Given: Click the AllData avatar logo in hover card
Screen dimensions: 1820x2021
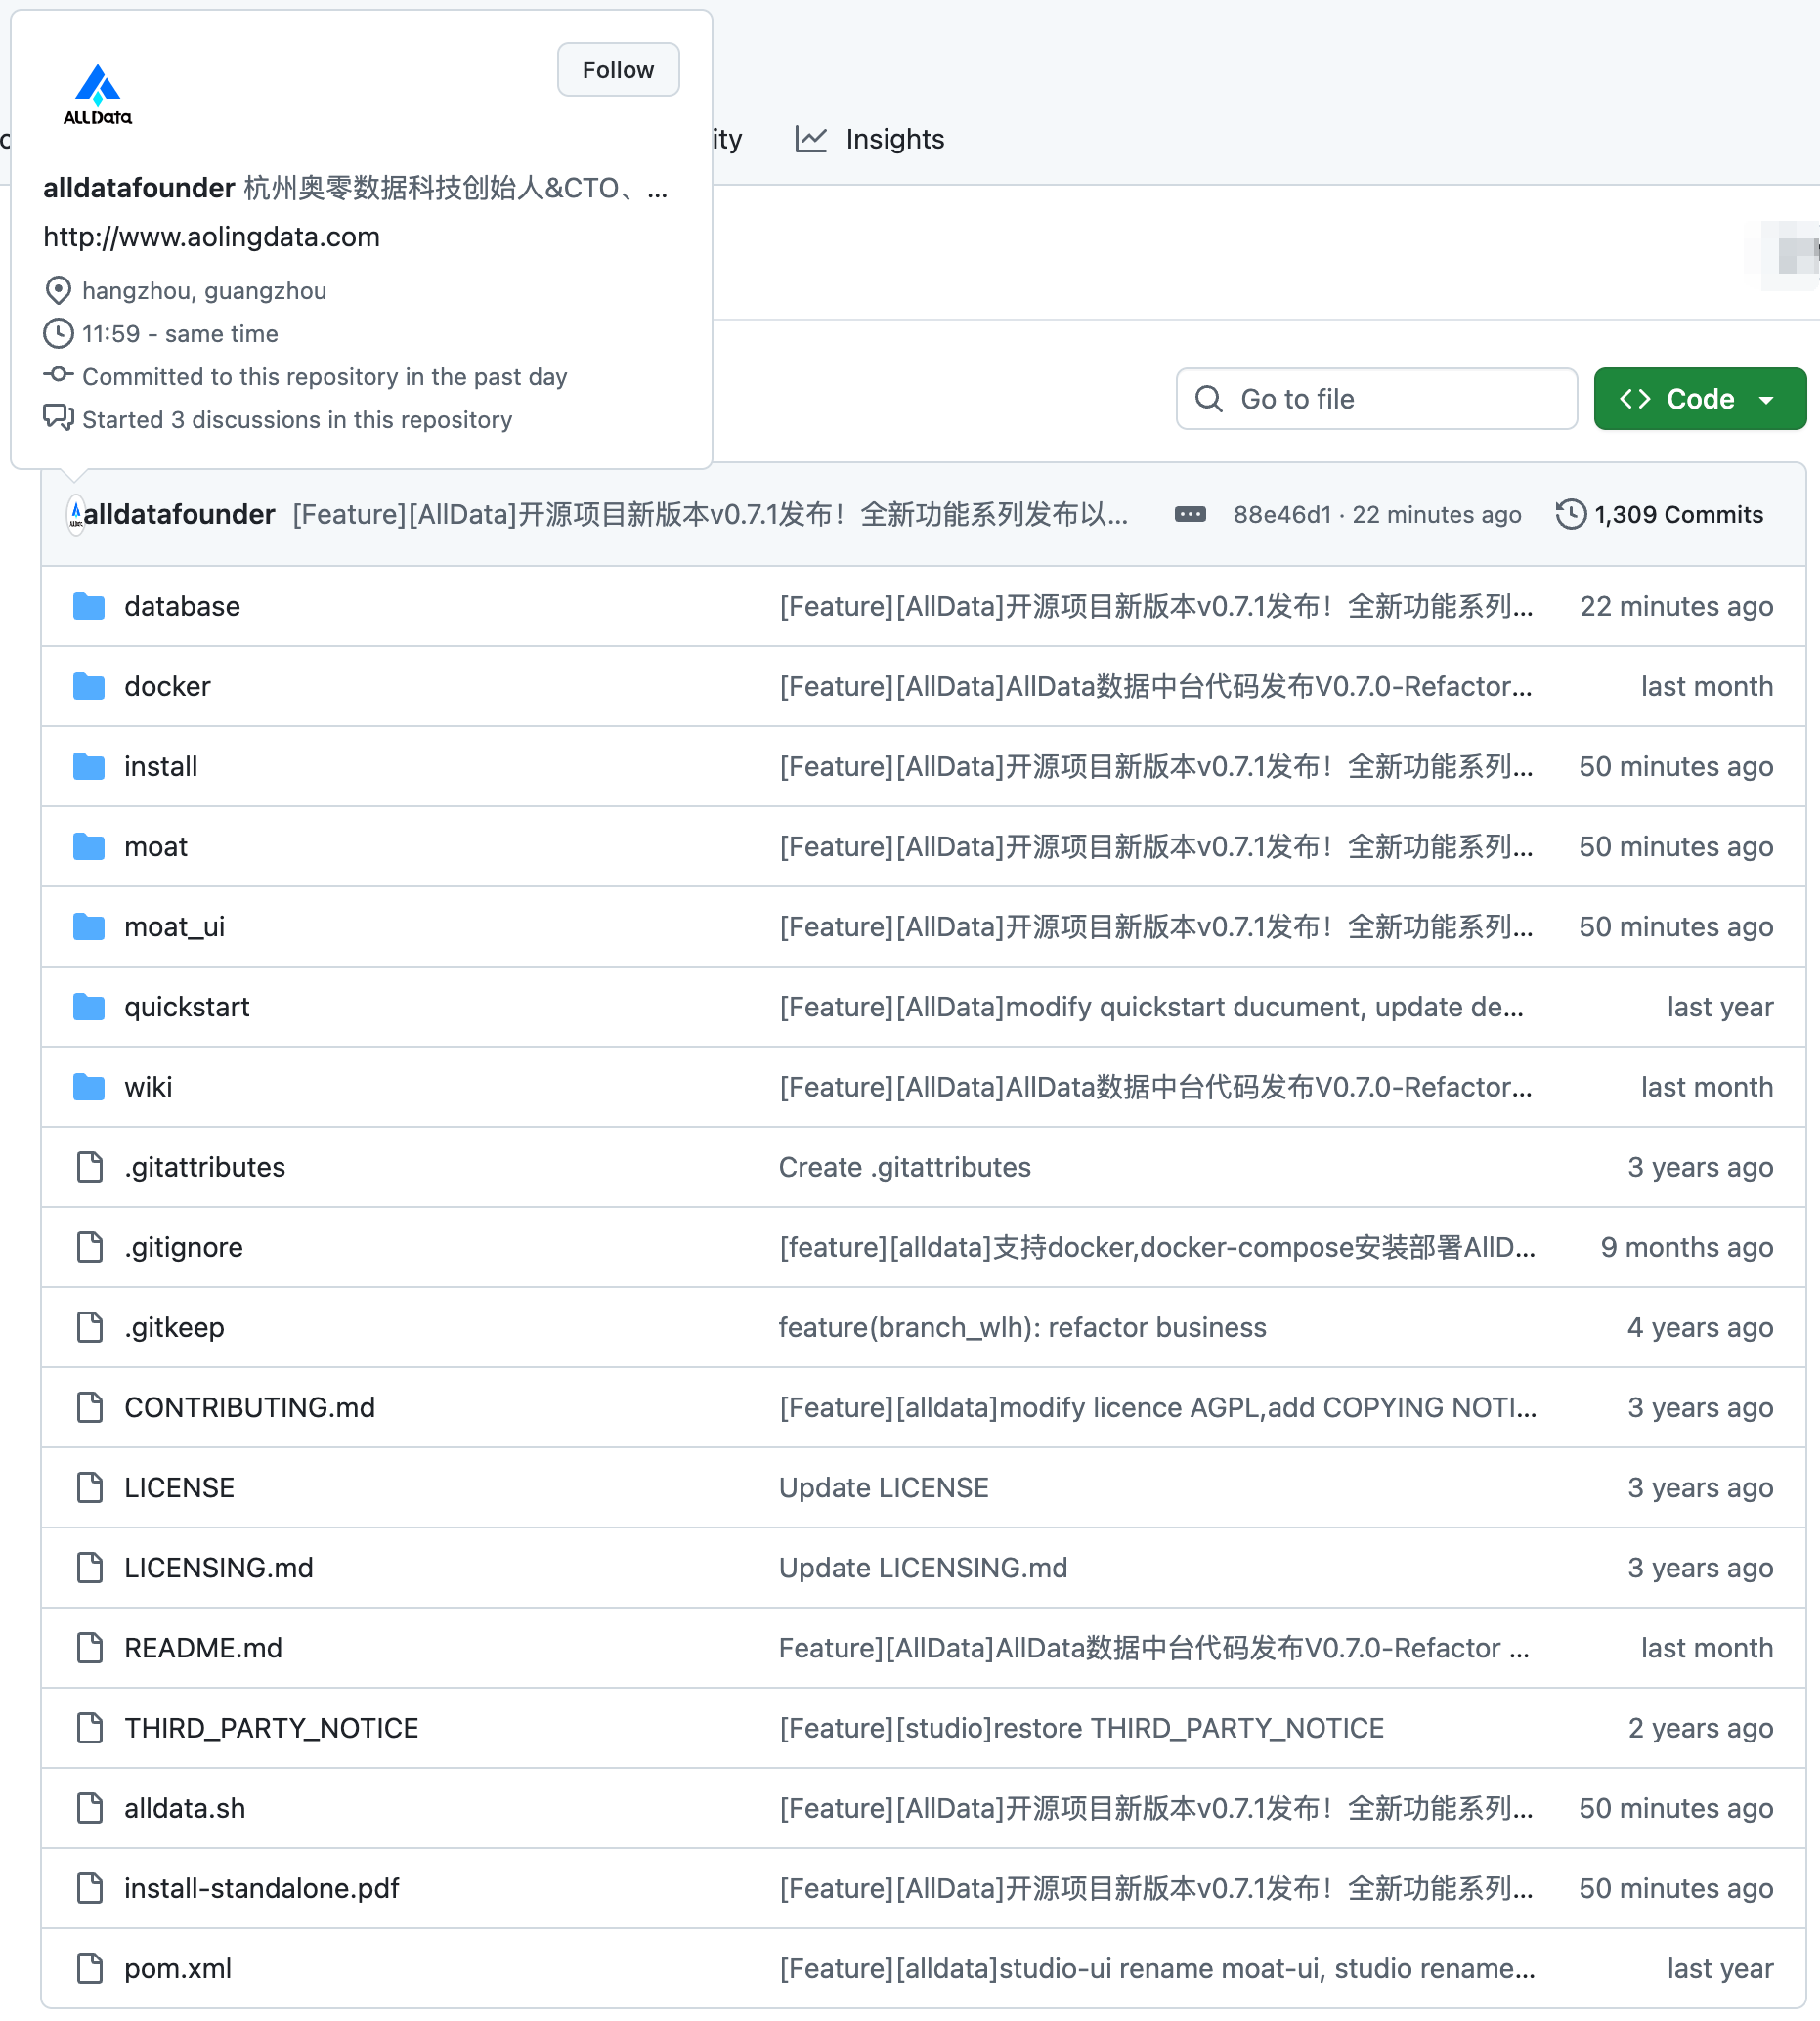Looking at the screenshot, I should pyautogui.click(x=98, y=95).
